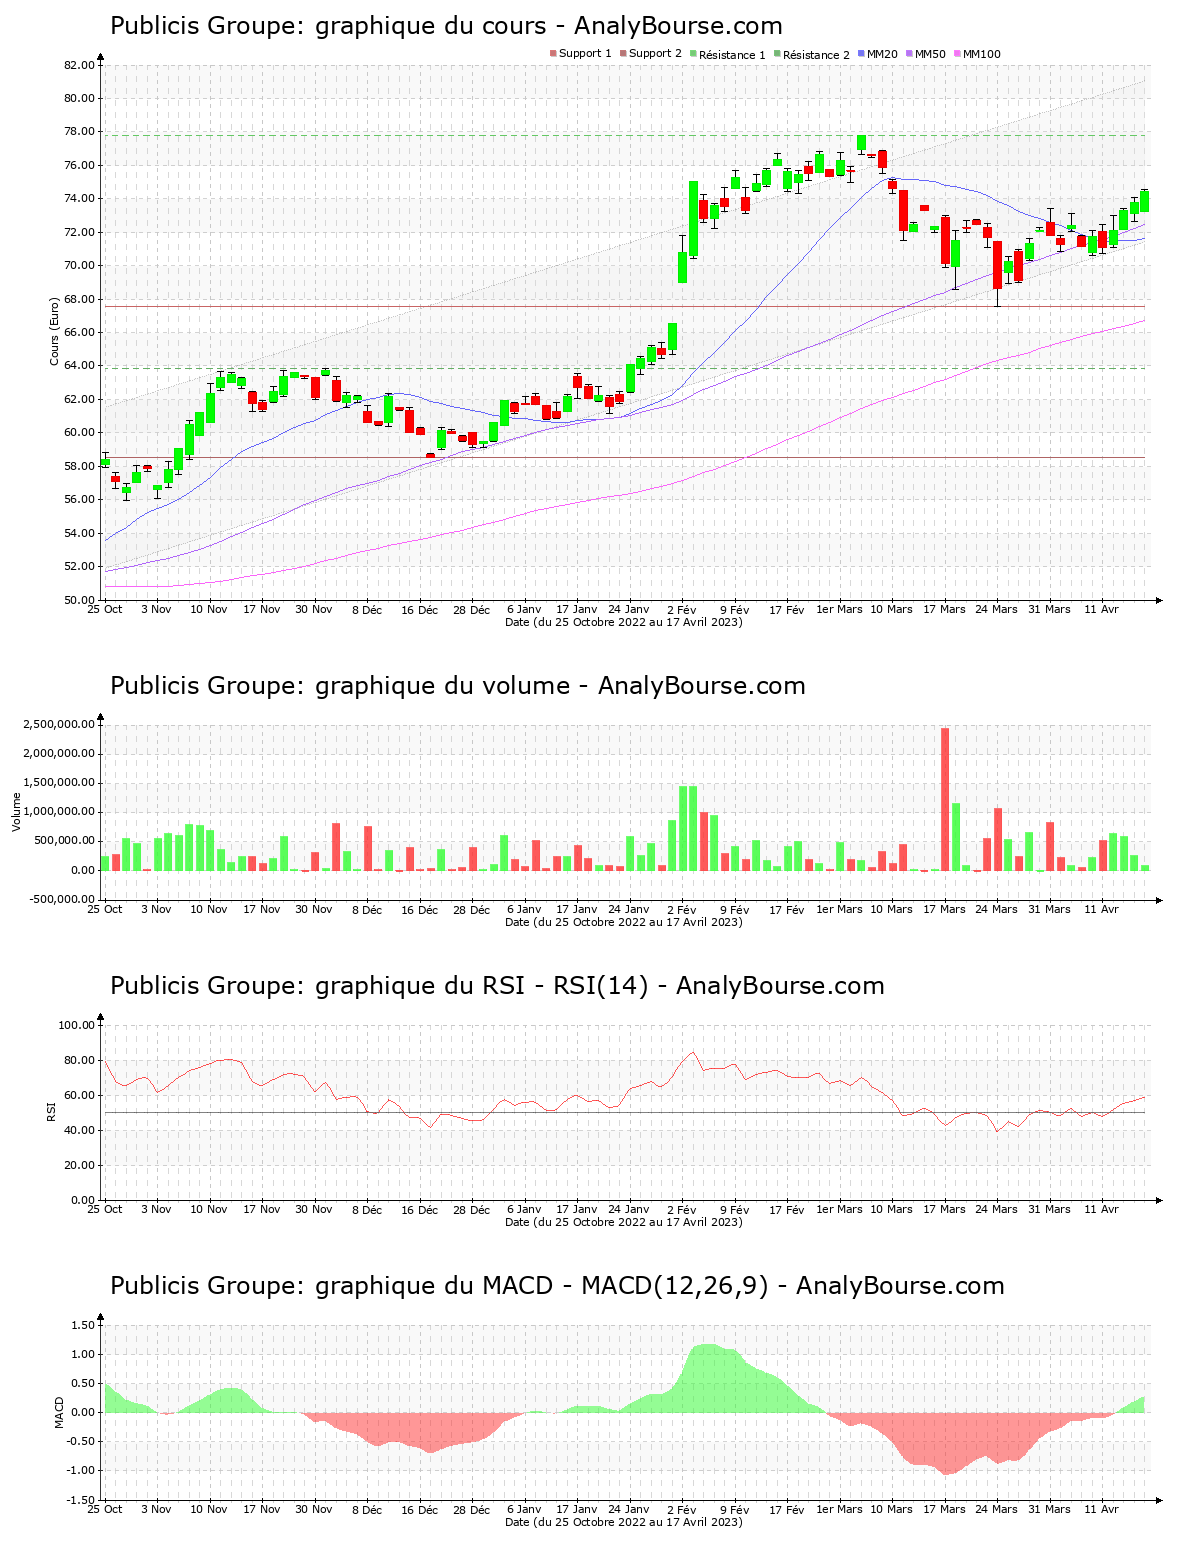Click the right arrow on the price chart x-axis
Image resolution: width=1200 pixels, height=1550 pixels.
1158,600
